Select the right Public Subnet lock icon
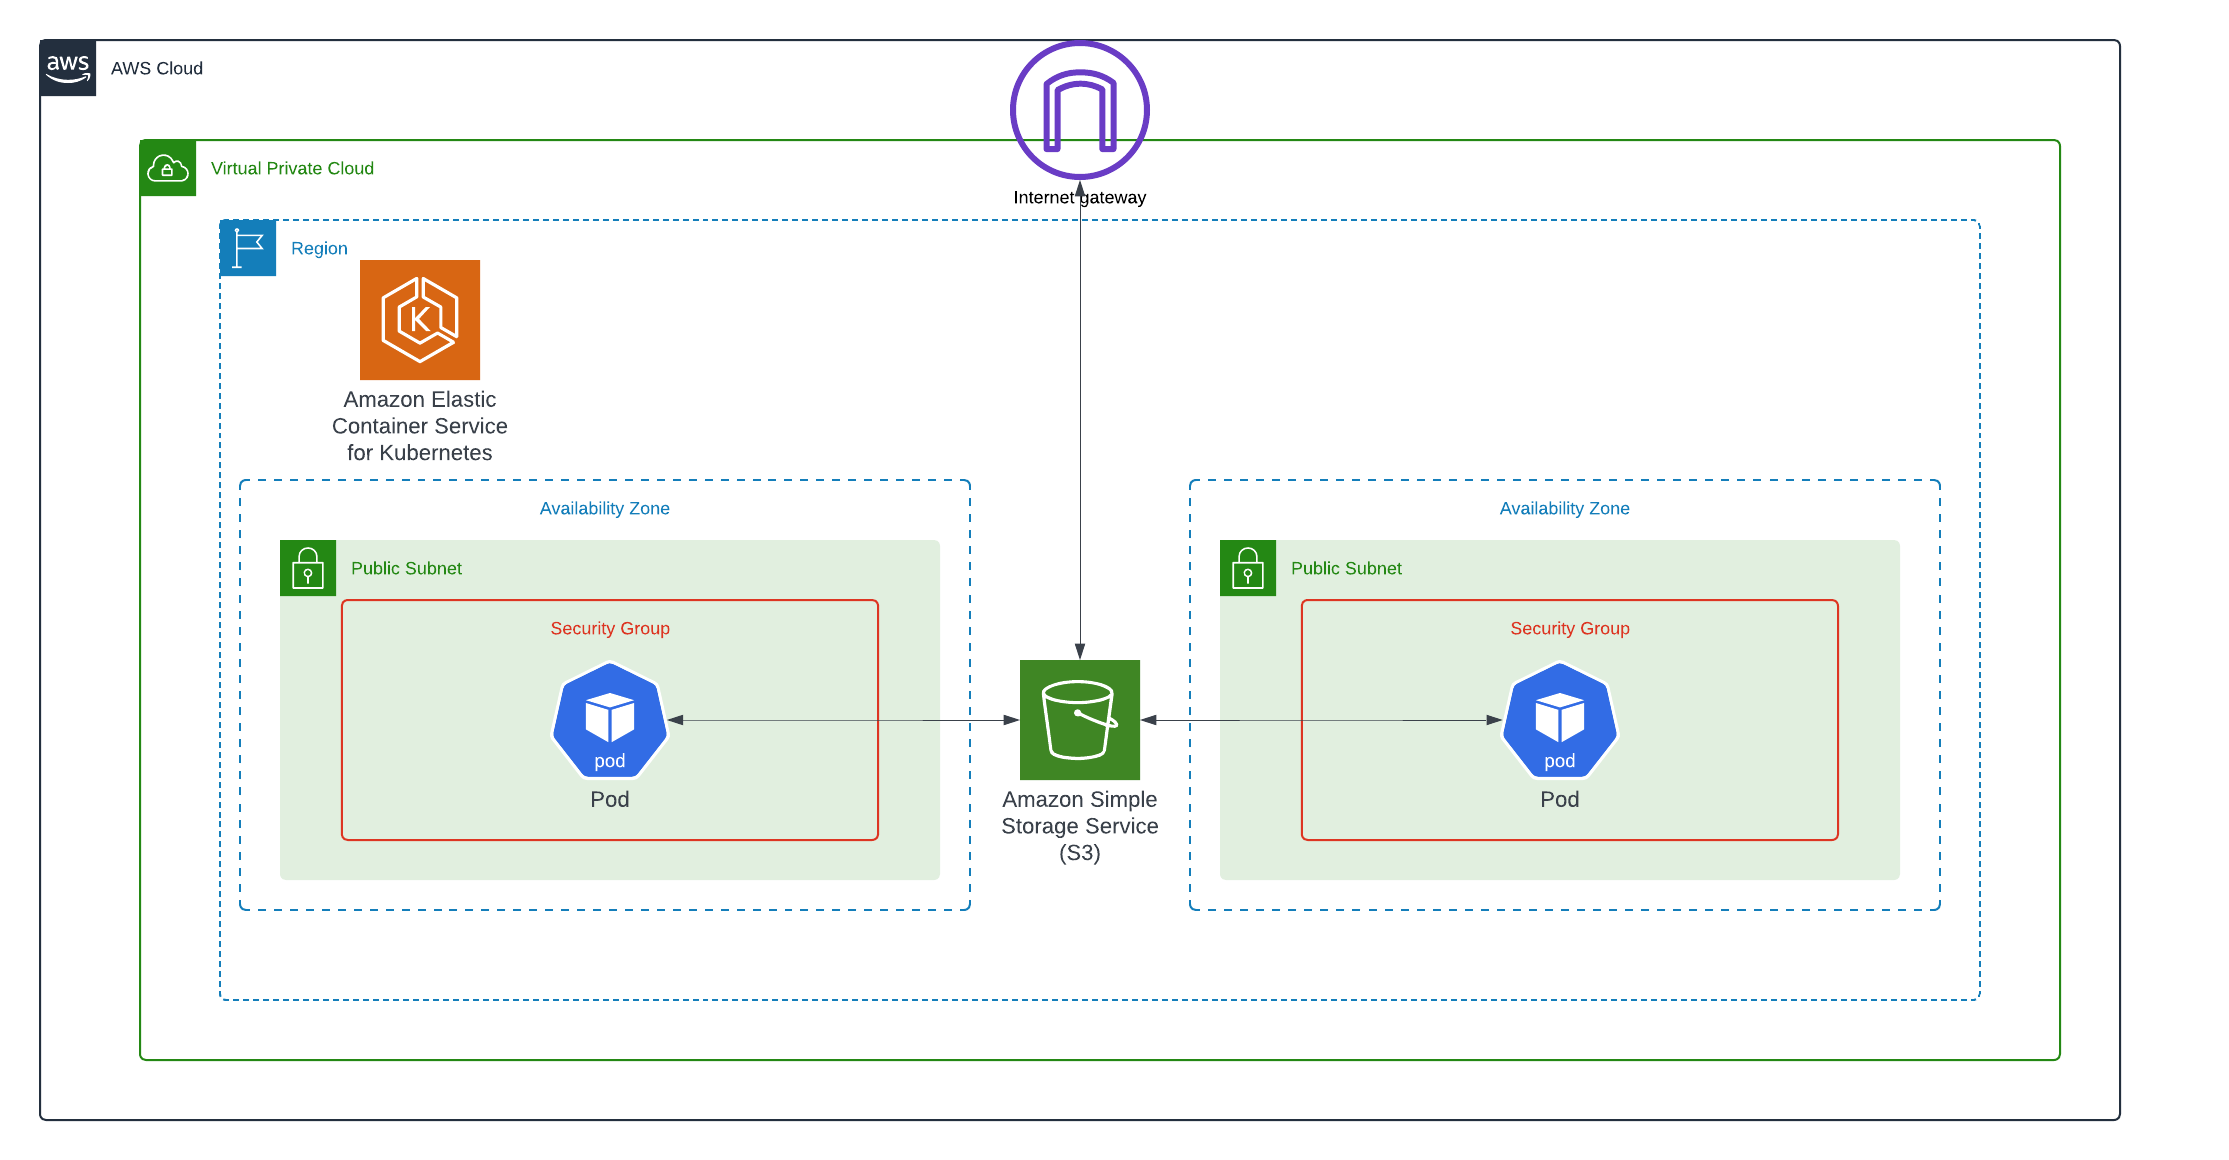 click(x=1248, y=568)
